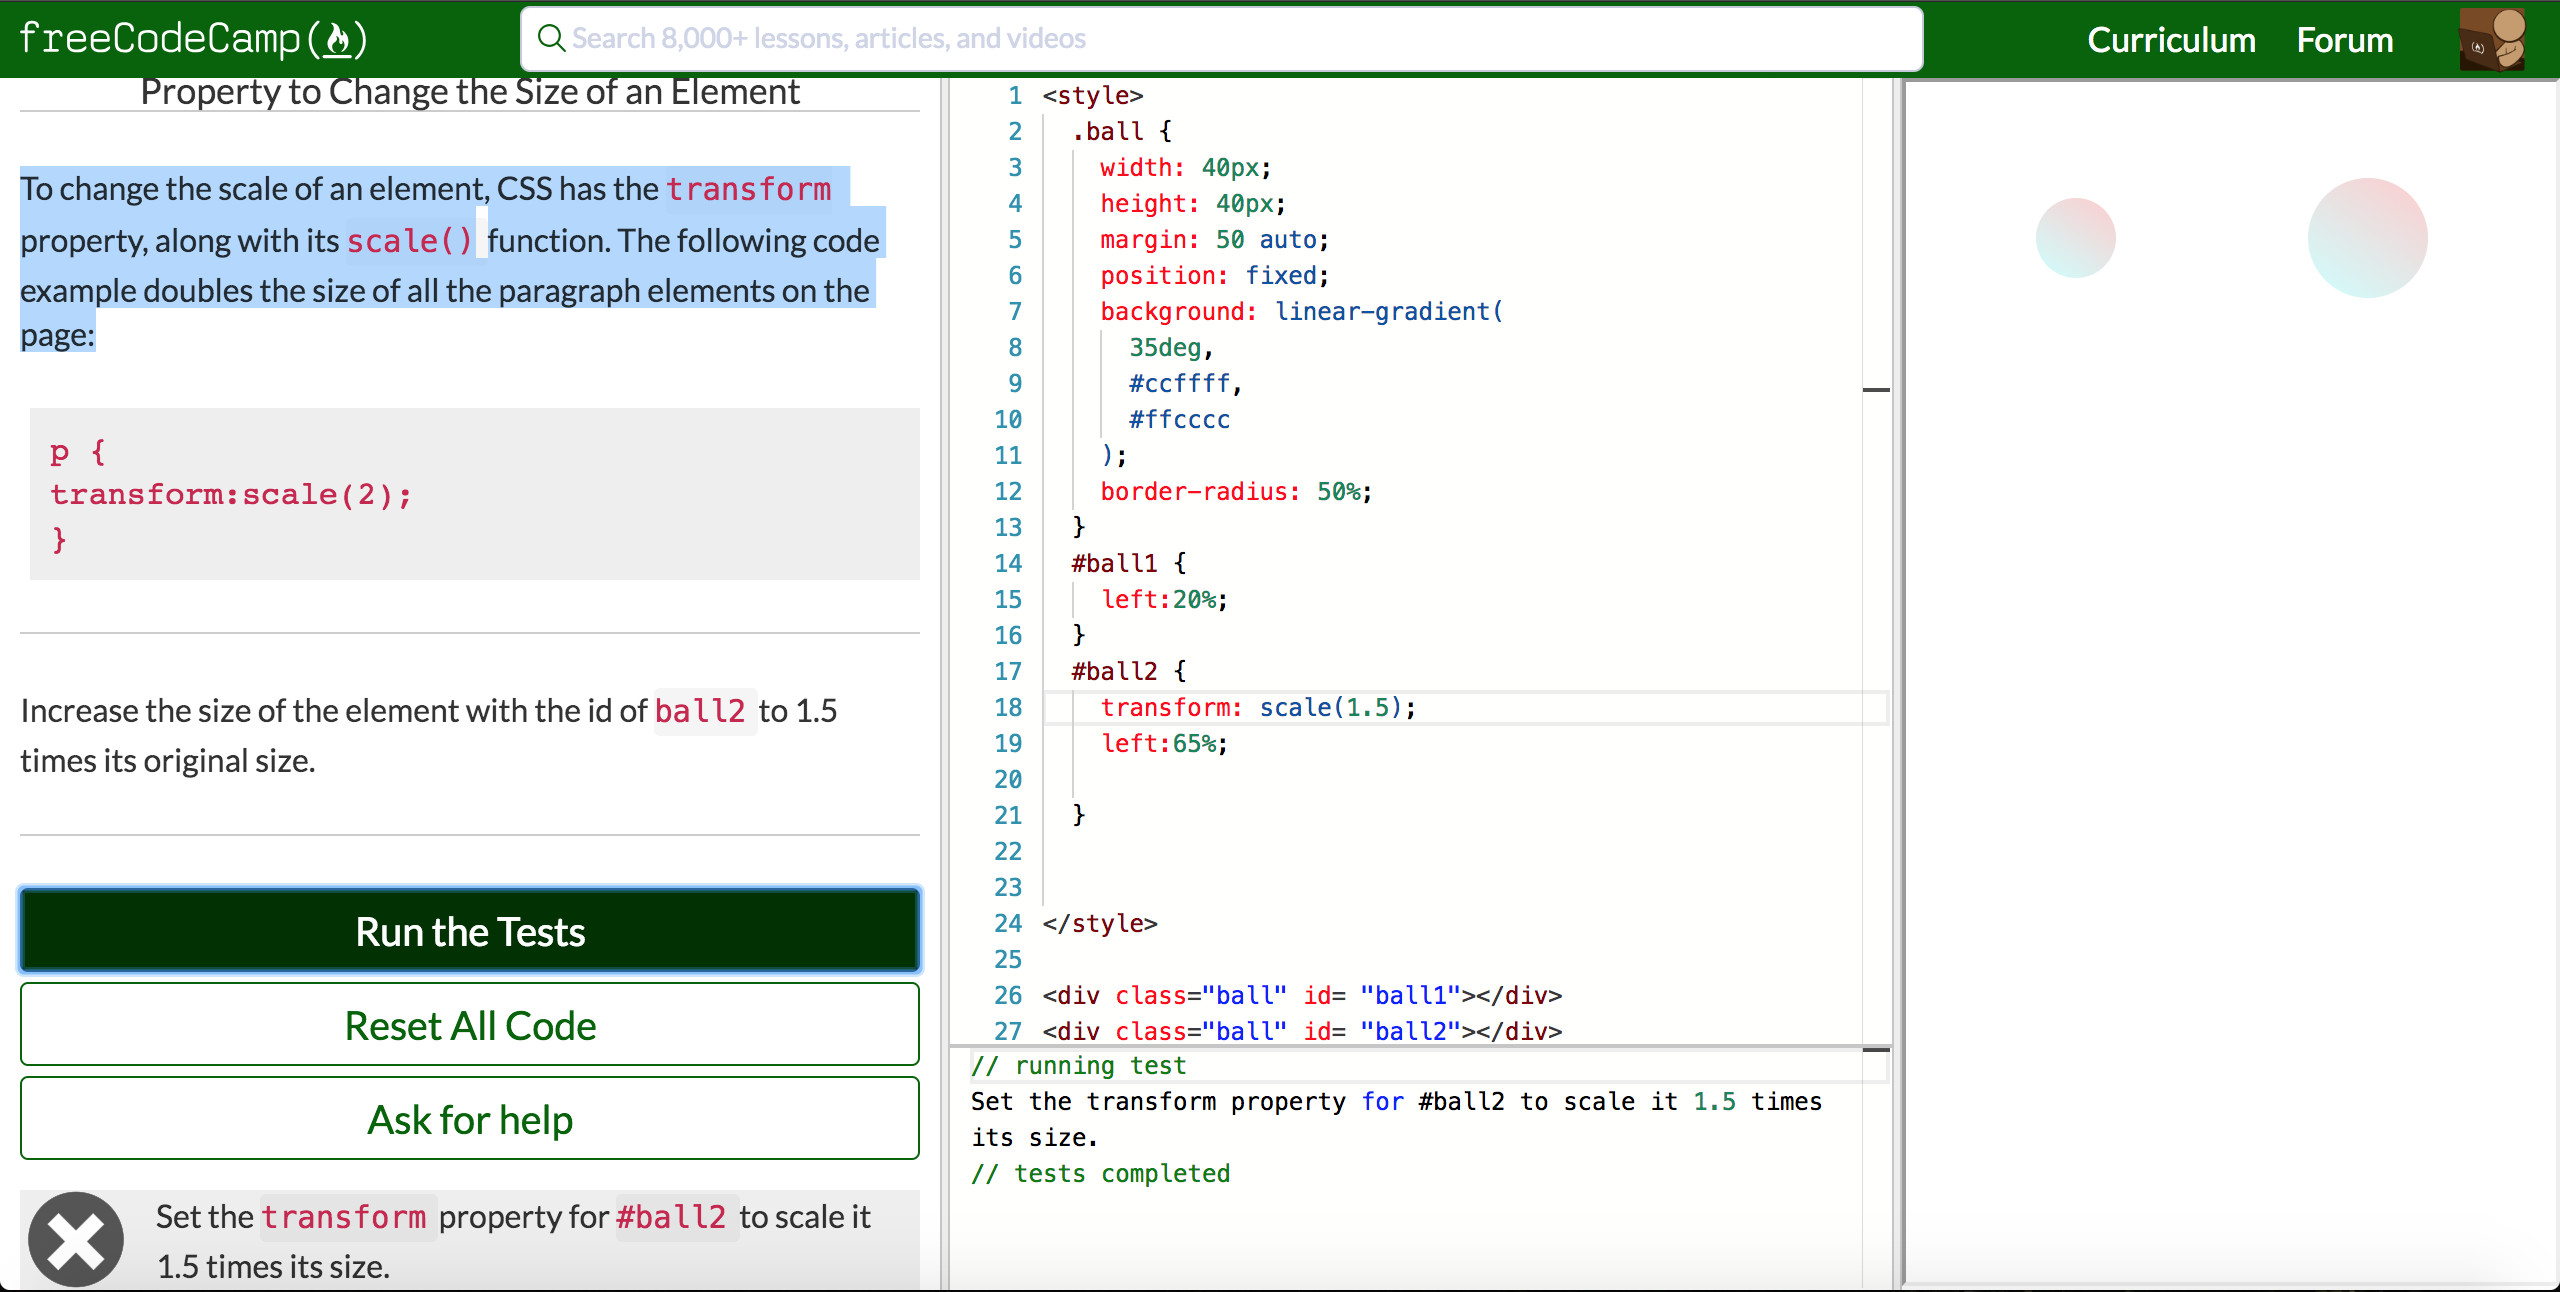The width and height of the screenshot is (2560, 1292).
Task: Click line 27 div with id ball2
Action: [x=1300, y=1031]
